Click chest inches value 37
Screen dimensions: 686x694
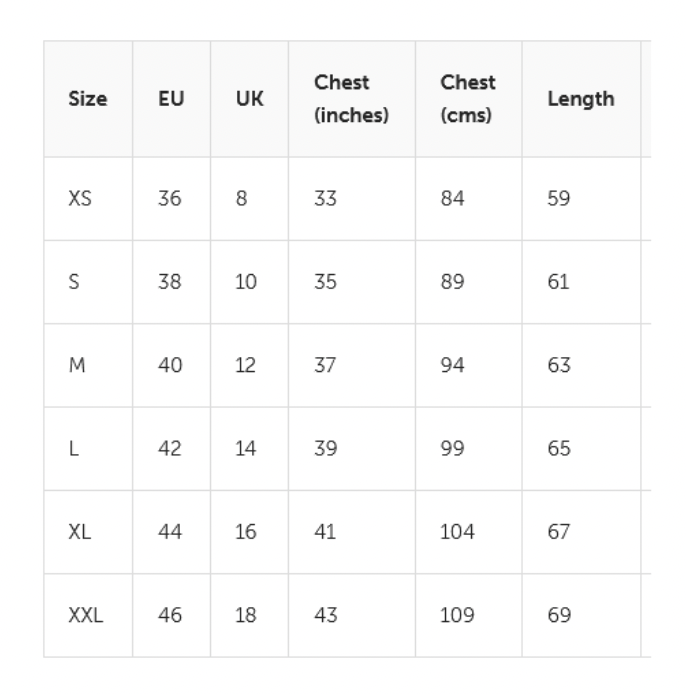coord(325,366)
